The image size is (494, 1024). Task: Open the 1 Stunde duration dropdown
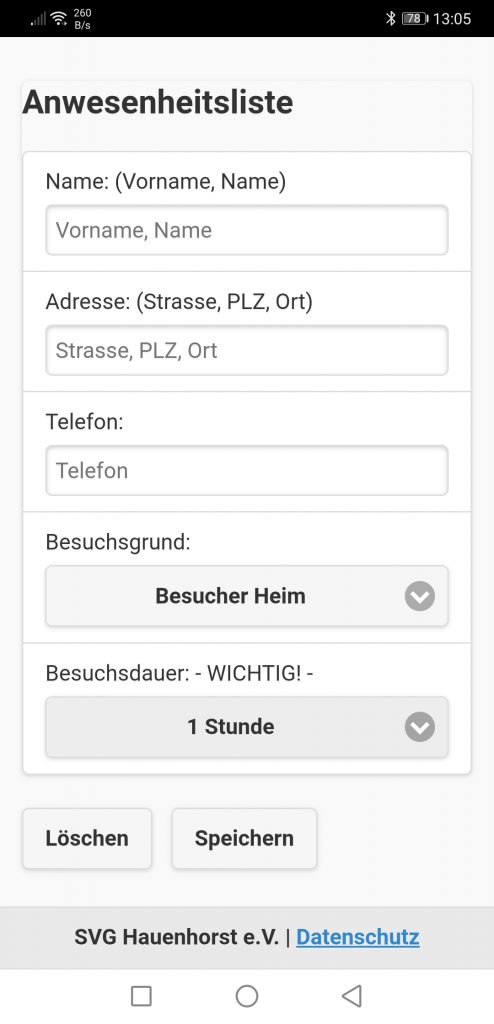coord(247,727)
